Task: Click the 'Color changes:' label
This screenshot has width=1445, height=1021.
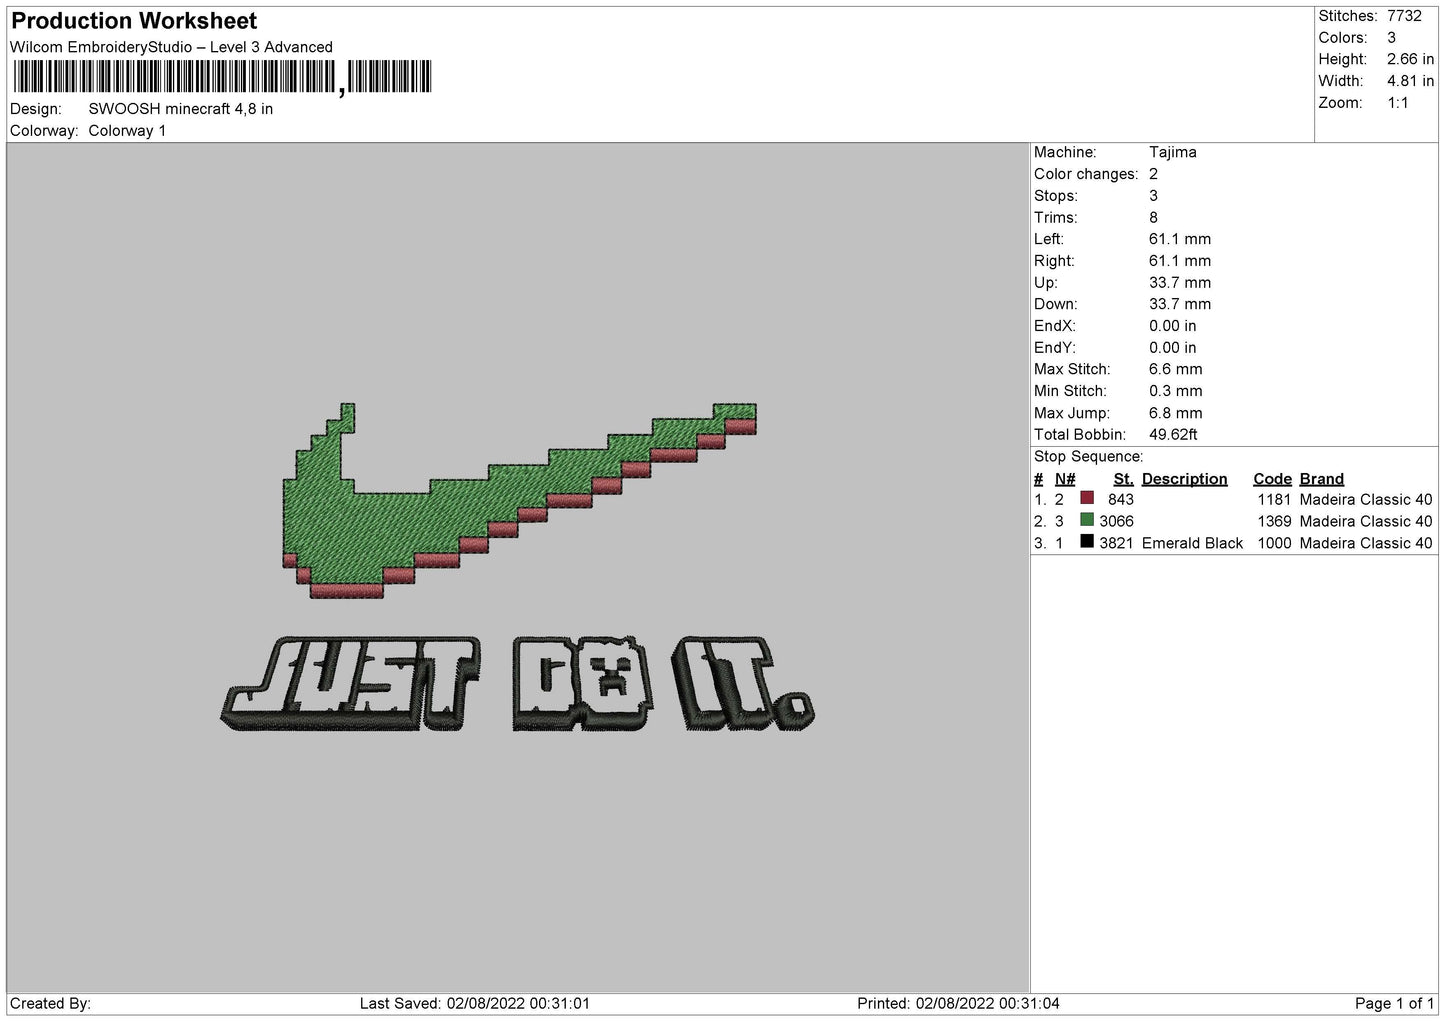Action: click(x=1086, y=174)
